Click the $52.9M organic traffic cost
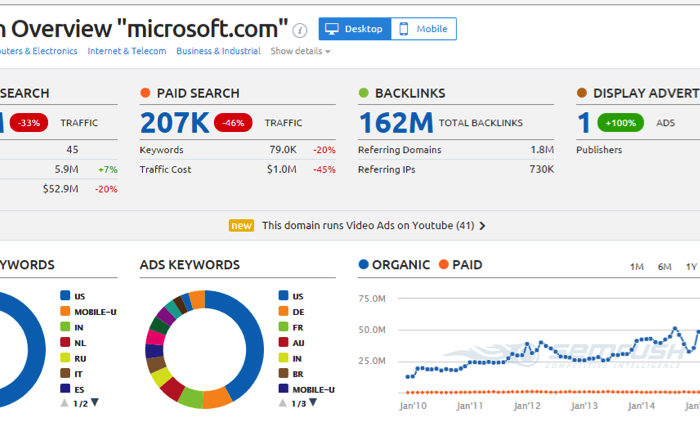This screenshot has height=432, width=700. point(61,189)
